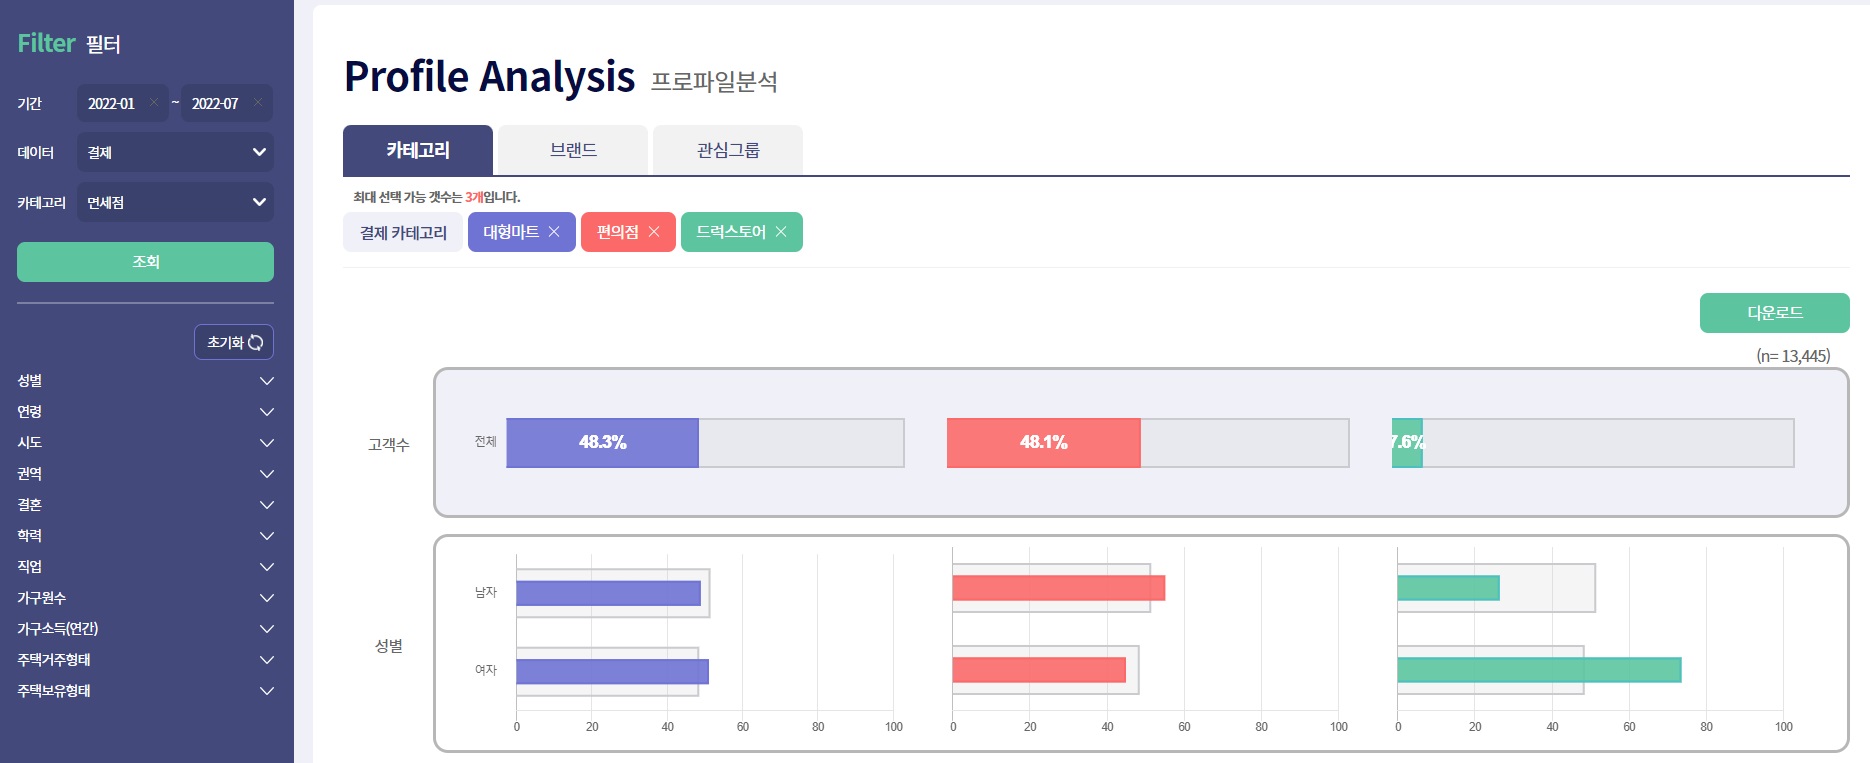
Task: Open the 카테고리 dropdown showing 면세점
Action: (x=175, y=202)
